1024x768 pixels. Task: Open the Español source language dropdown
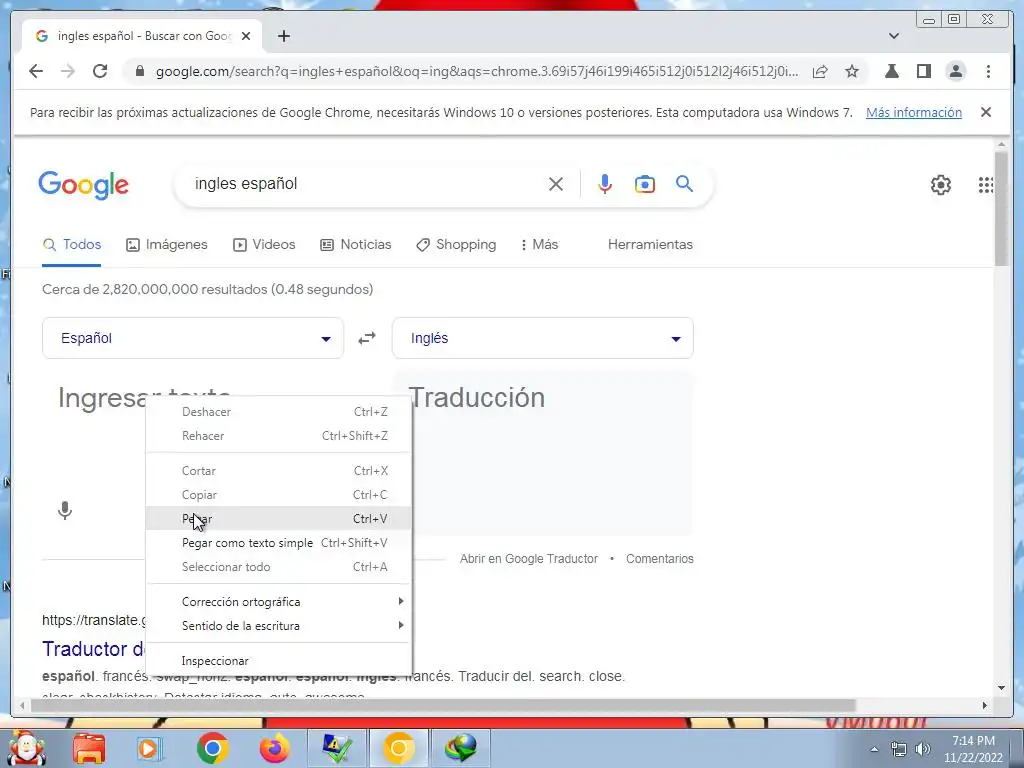(x=193, y=338)
